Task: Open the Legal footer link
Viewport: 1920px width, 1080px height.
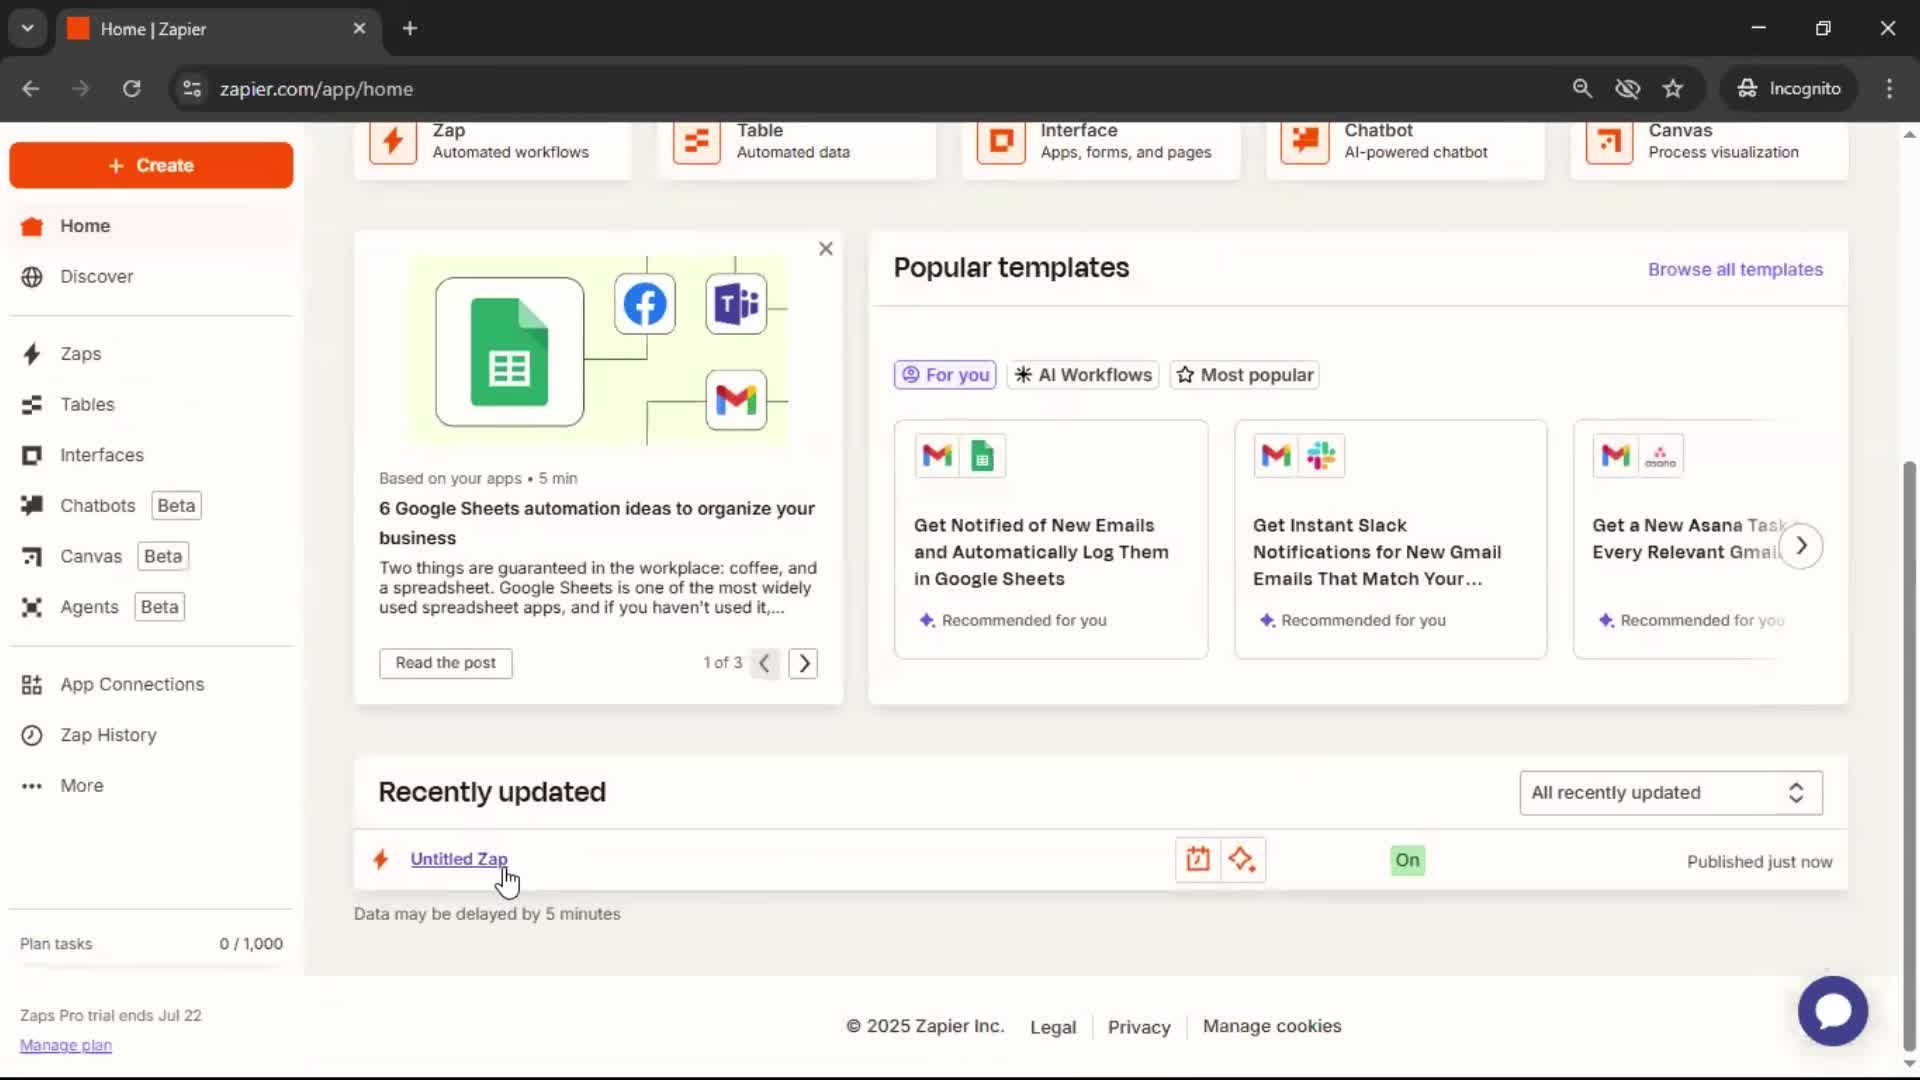Action: click(x=1053, y=1027)
